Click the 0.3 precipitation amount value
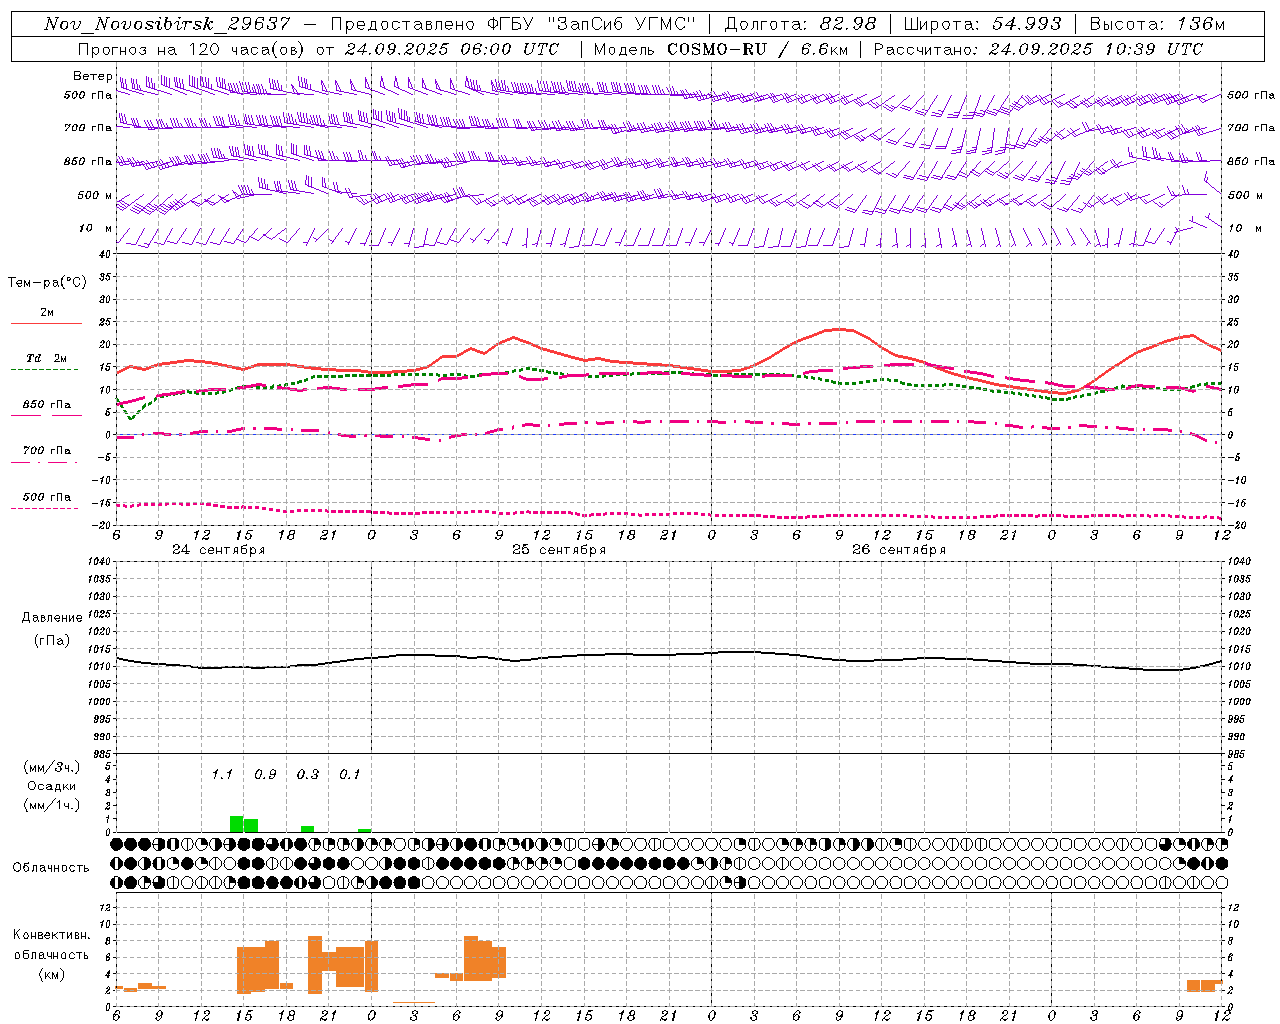The height and width of the screenshot is (1024, 1280). click(x=308, y=774)
